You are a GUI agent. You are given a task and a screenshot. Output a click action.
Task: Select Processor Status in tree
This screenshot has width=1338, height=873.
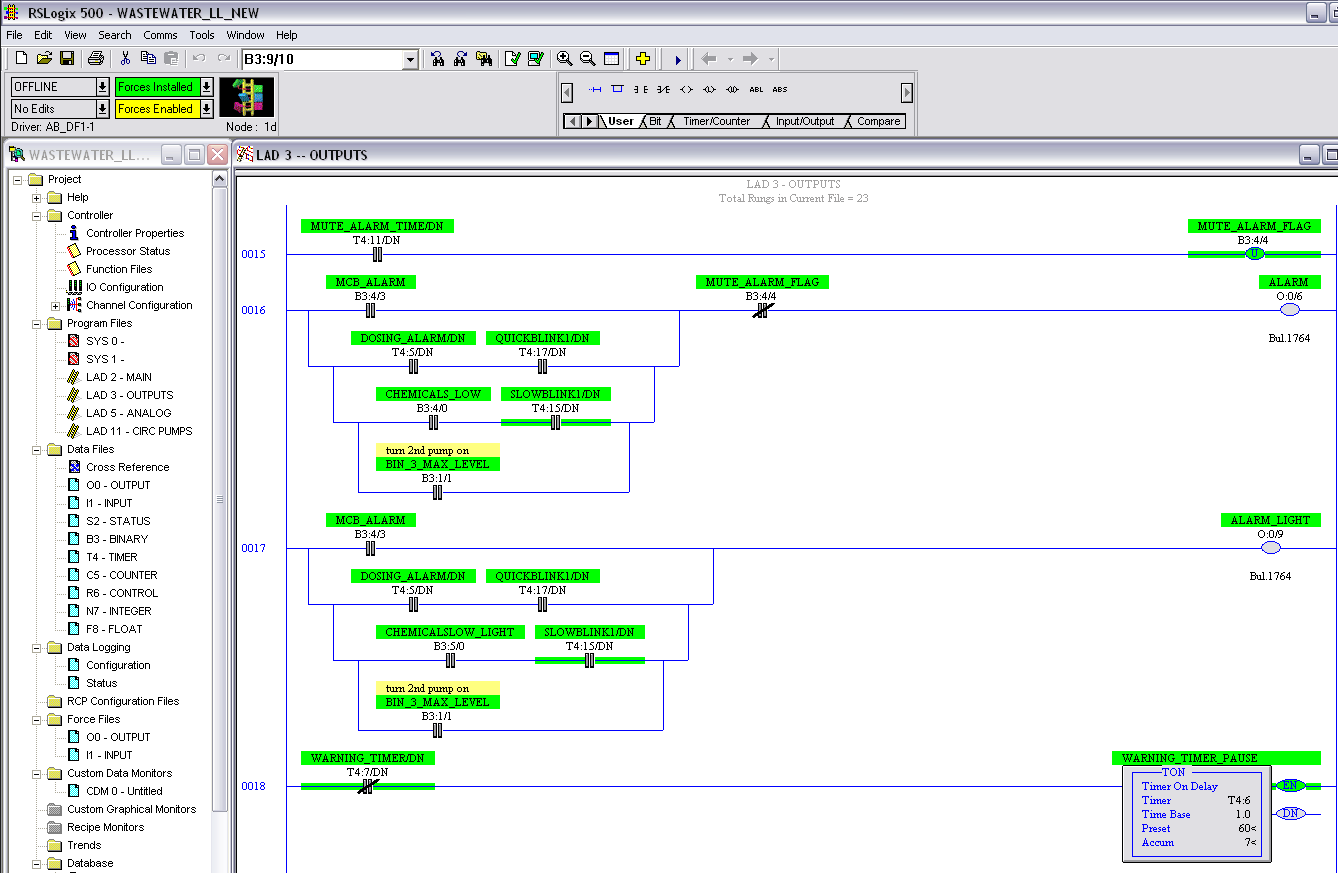tap(127, 252)
